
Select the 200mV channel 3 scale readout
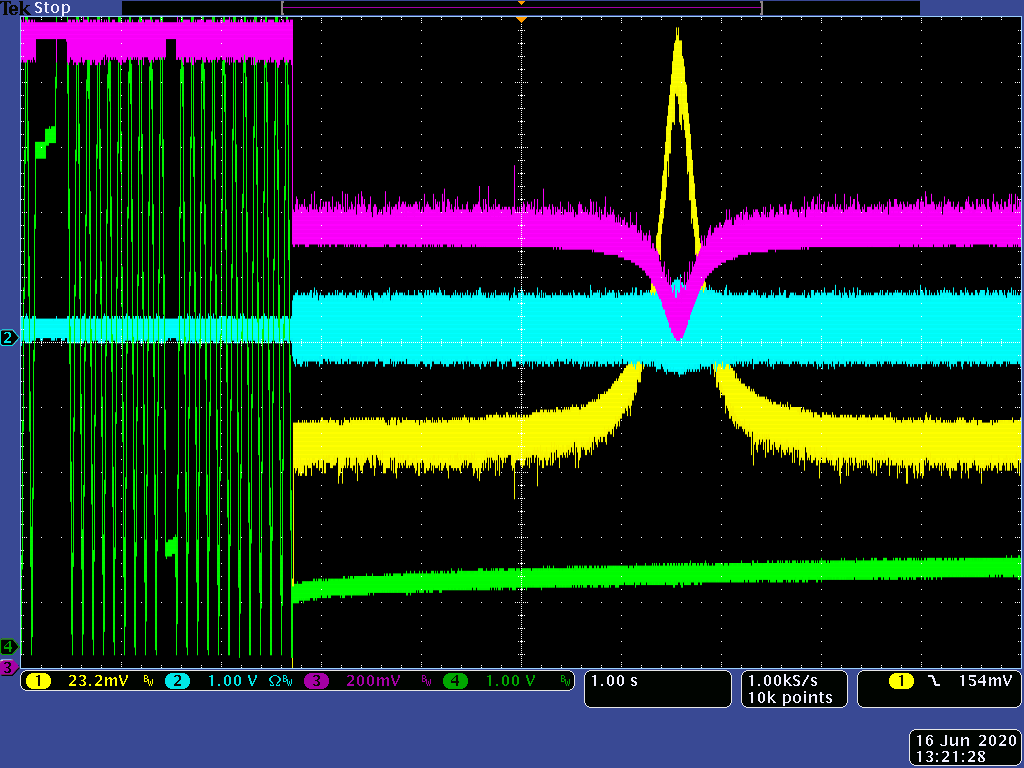[x=375, y=681]
